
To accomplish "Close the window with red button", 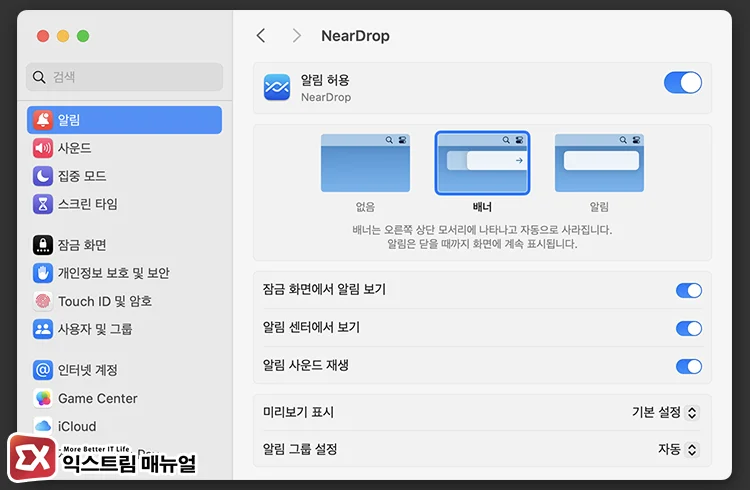I will coord(43,36).
